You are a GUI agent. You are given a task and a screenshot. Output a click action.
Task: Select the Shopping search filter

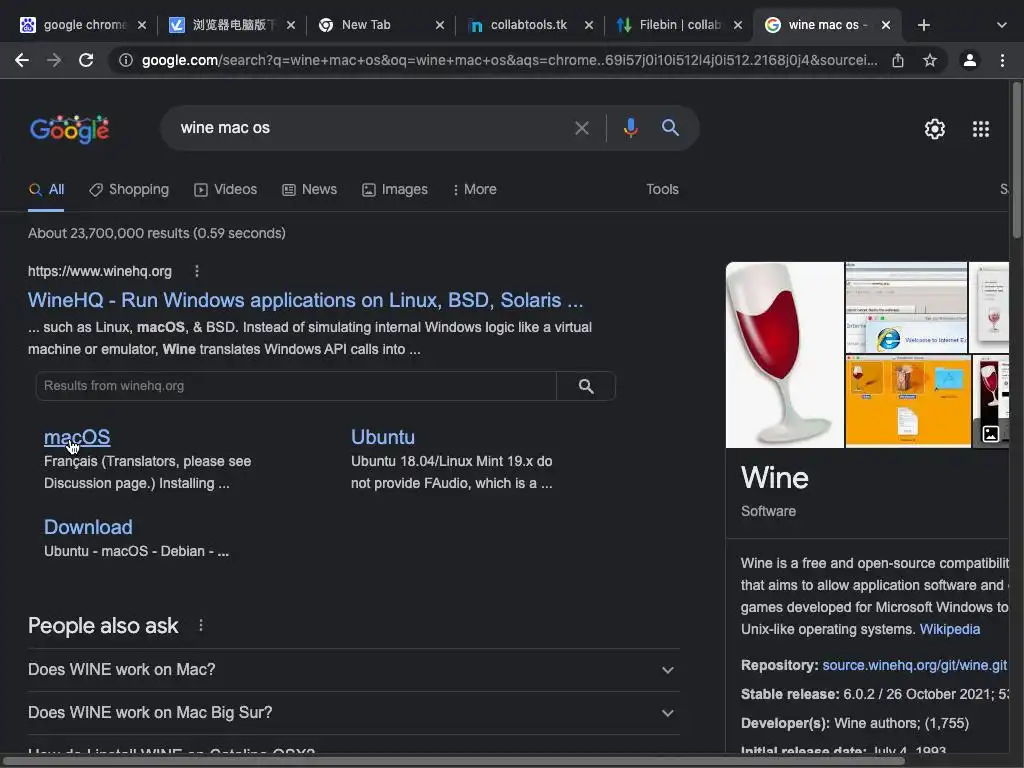(129, 189)
